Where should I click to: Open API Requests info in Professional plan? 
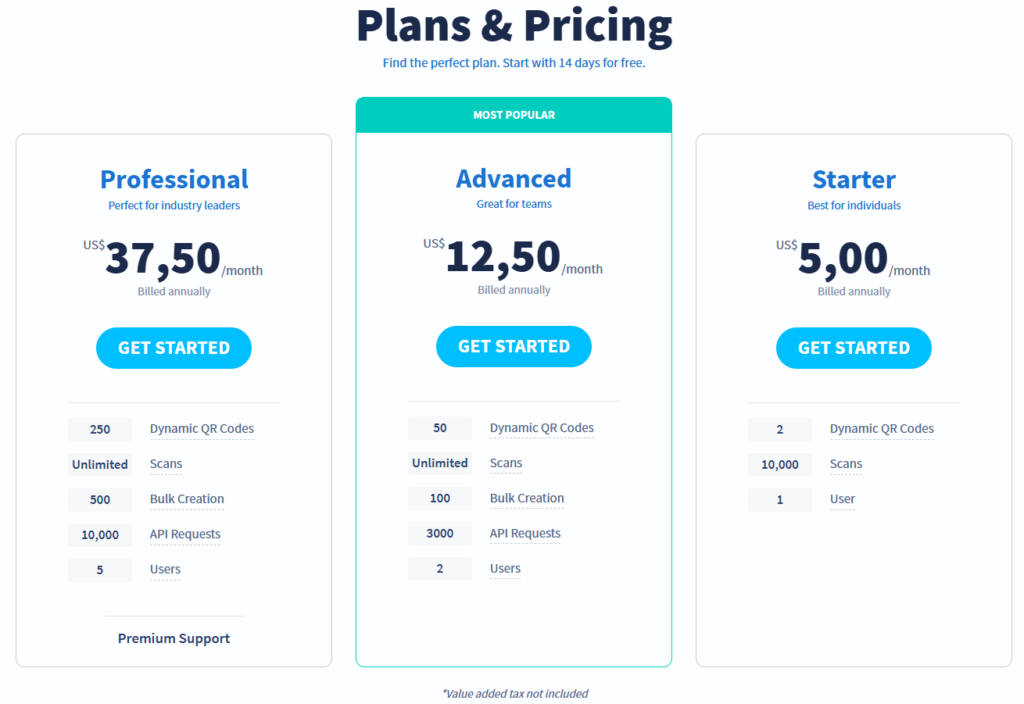[185, 534]
